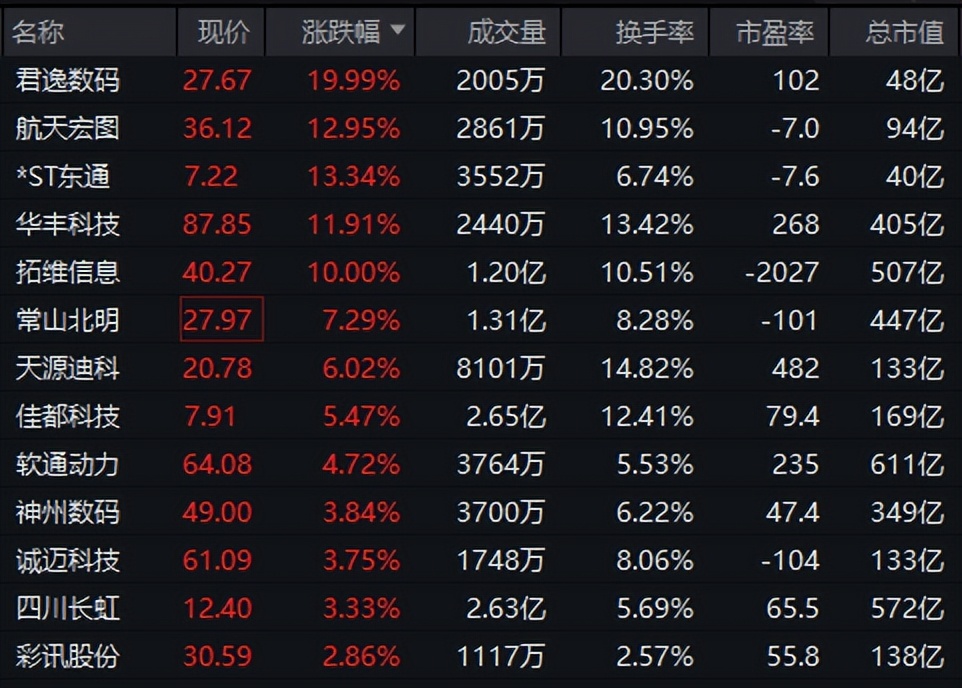Select the 四川长虹 stock name
This screenshot has height=688, width=962.
(67, 608)
